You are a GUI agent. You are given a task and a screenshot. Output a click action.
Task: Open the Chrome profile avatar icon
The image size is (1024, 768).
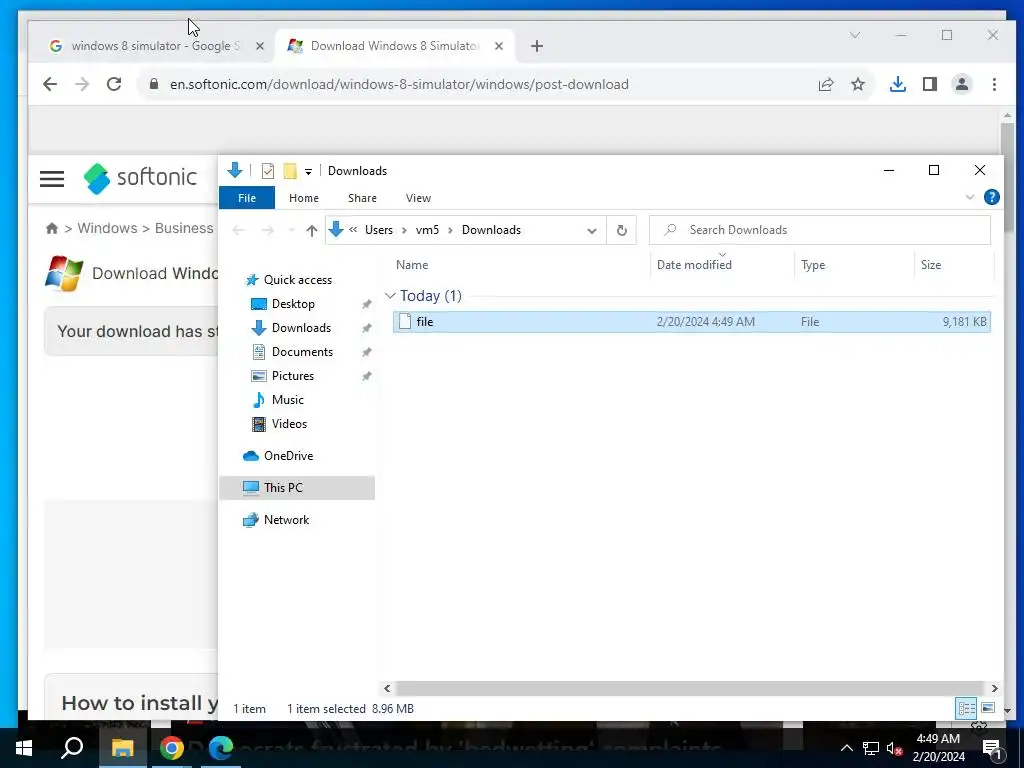point(961,84)
